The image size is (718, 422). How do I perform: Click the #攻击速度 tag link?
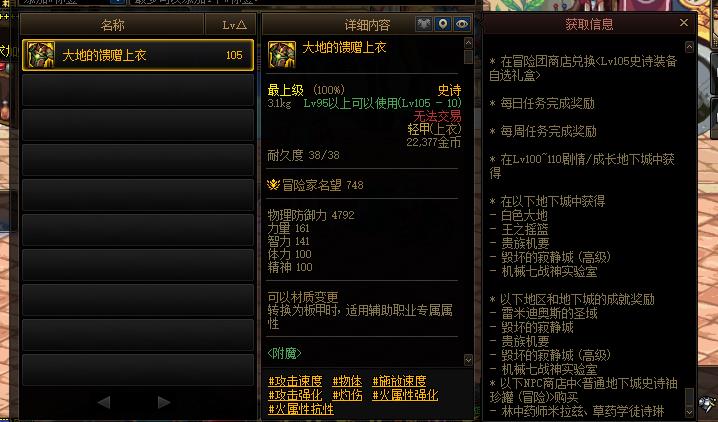295,381
